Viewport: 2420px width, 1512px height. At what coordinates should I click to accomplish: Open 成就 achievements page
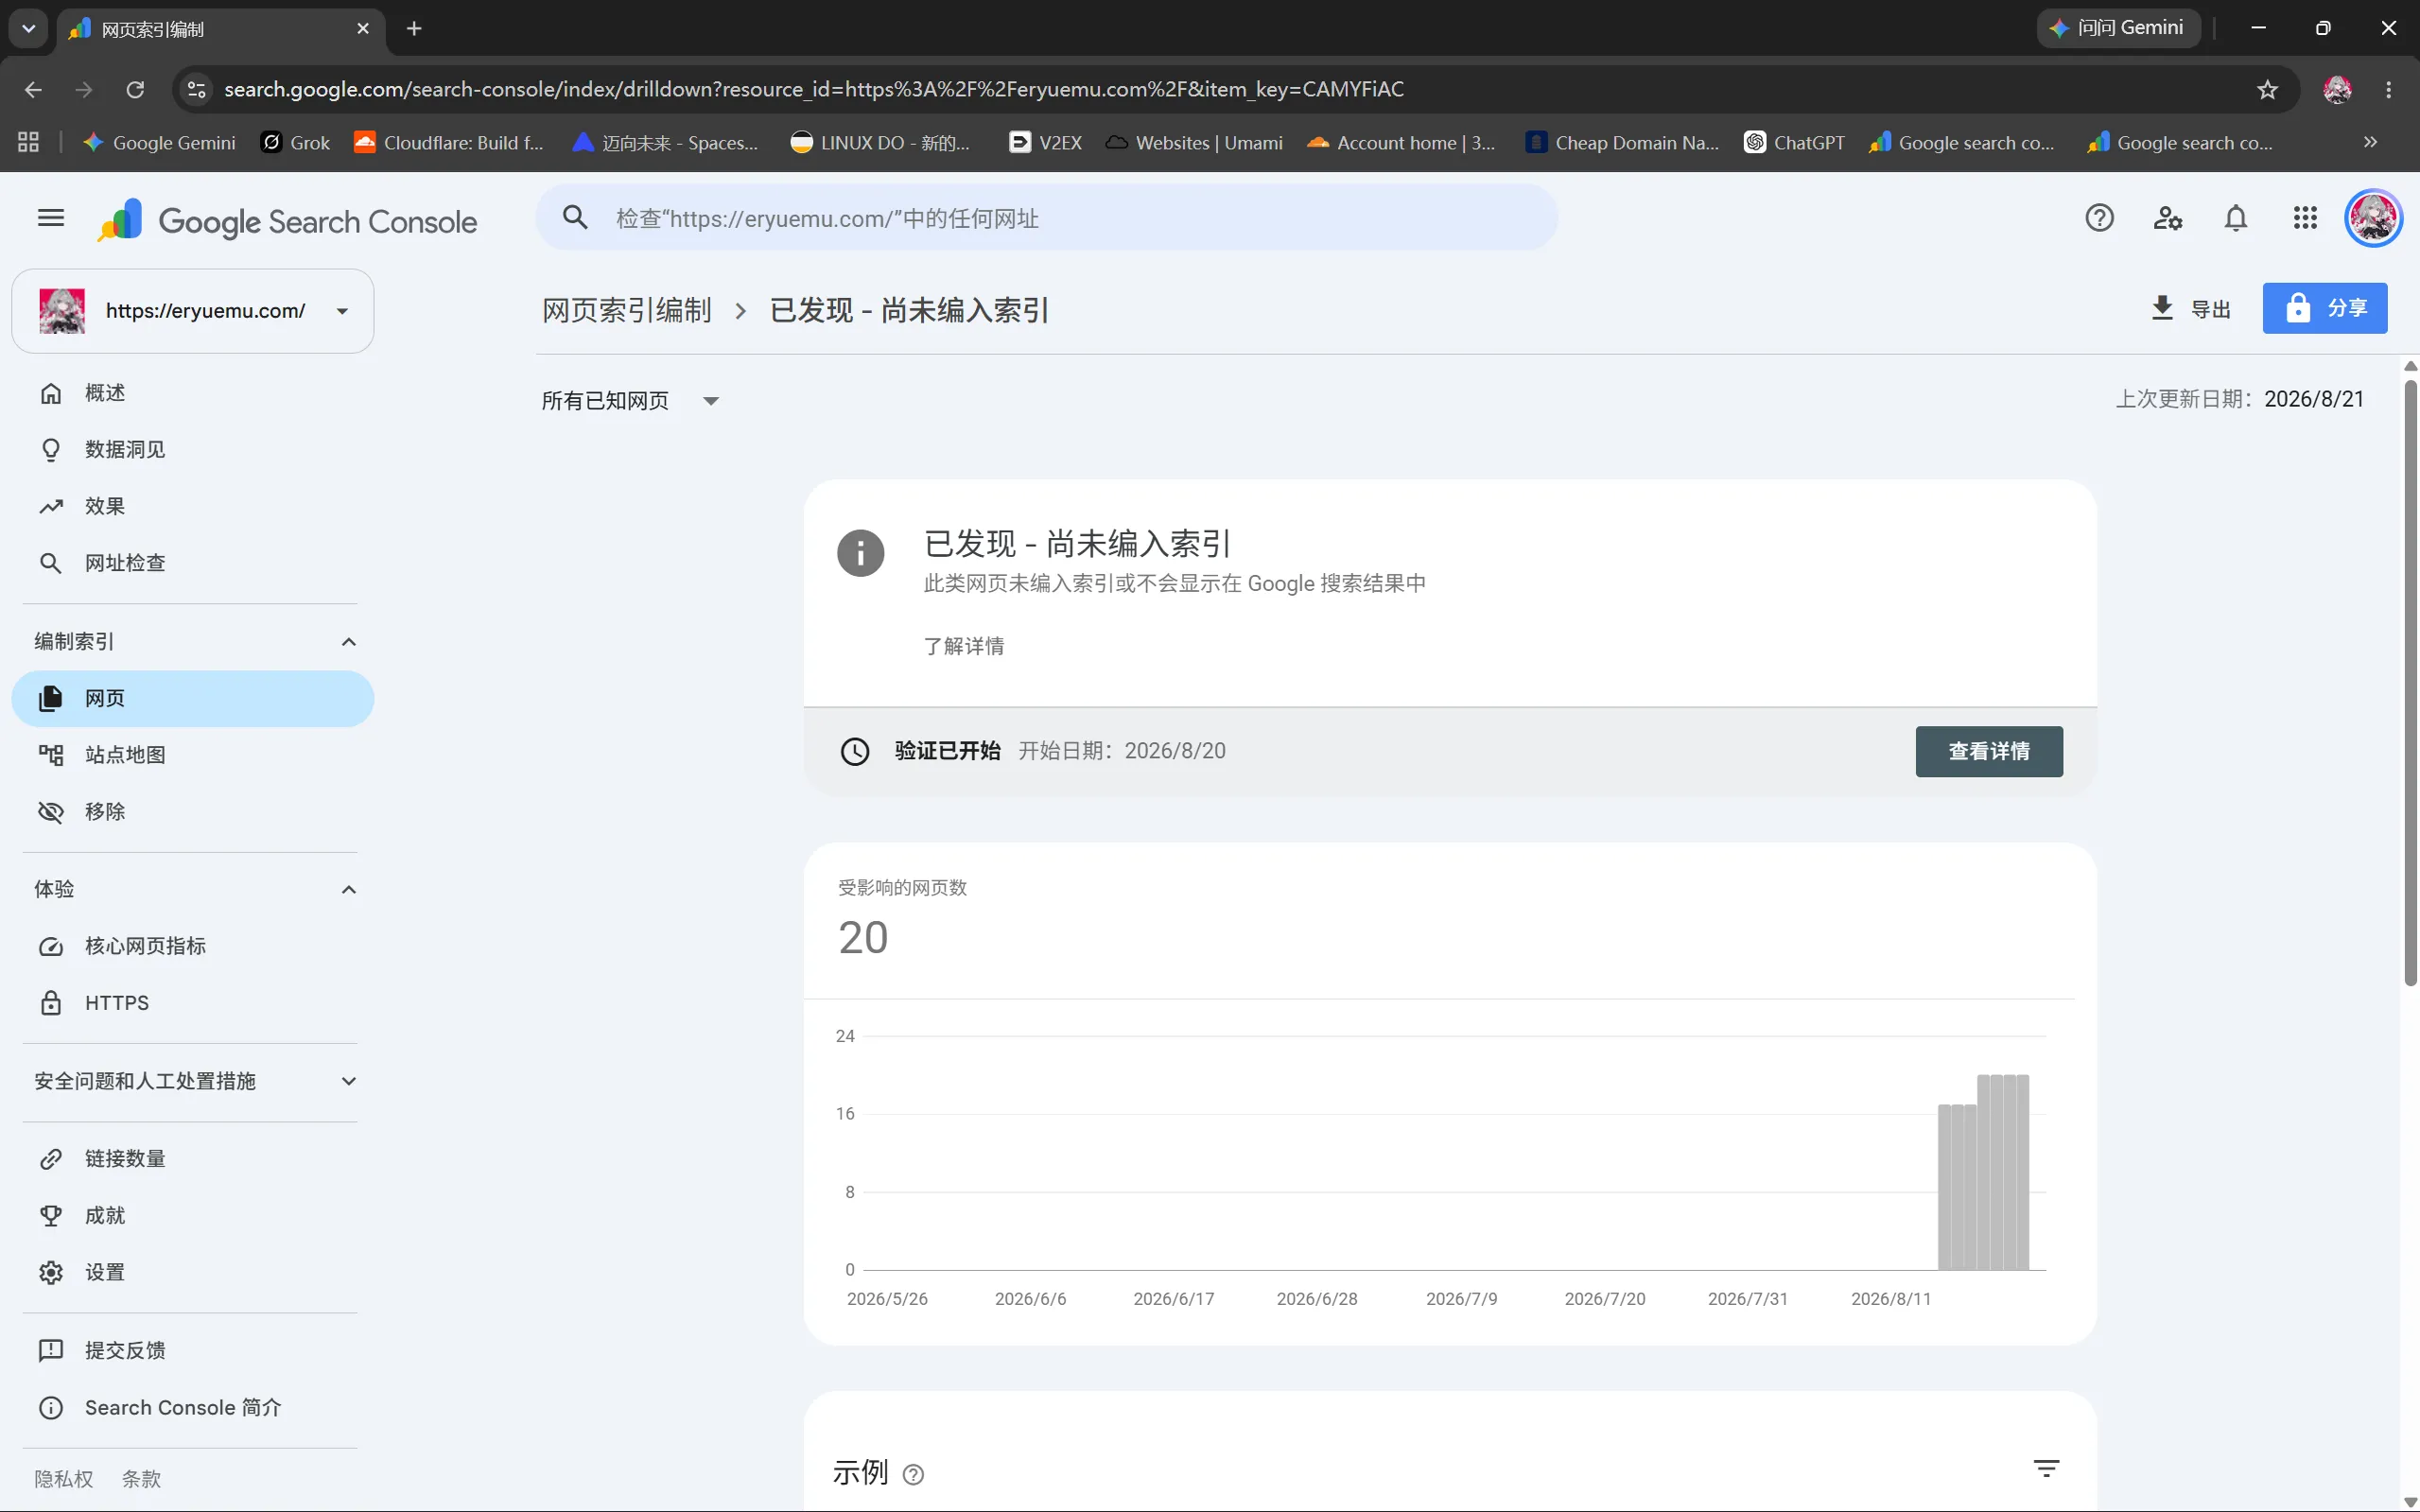pos(193,1216)
